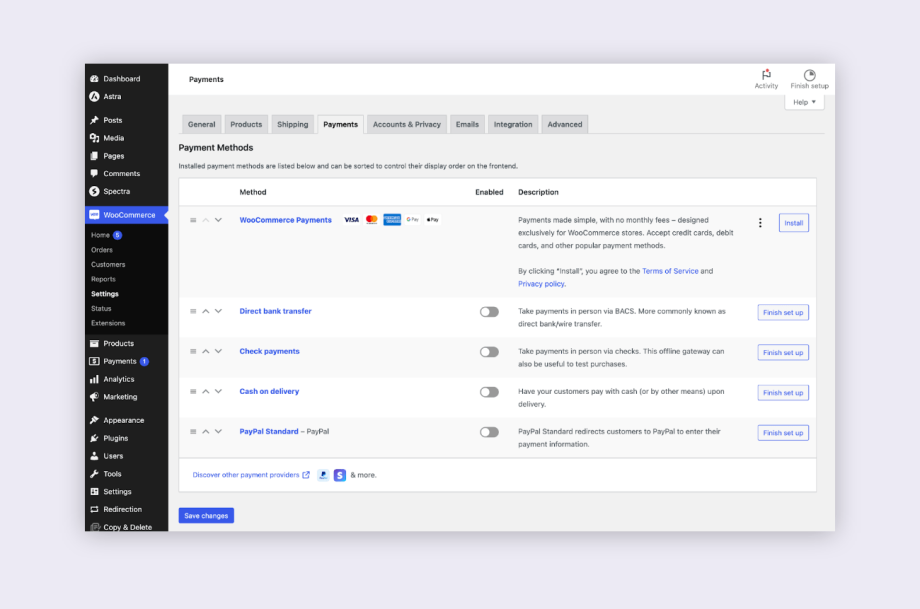Click Finish set up for PayPal Standard
The image size is (920, 609).
(783, 433)
